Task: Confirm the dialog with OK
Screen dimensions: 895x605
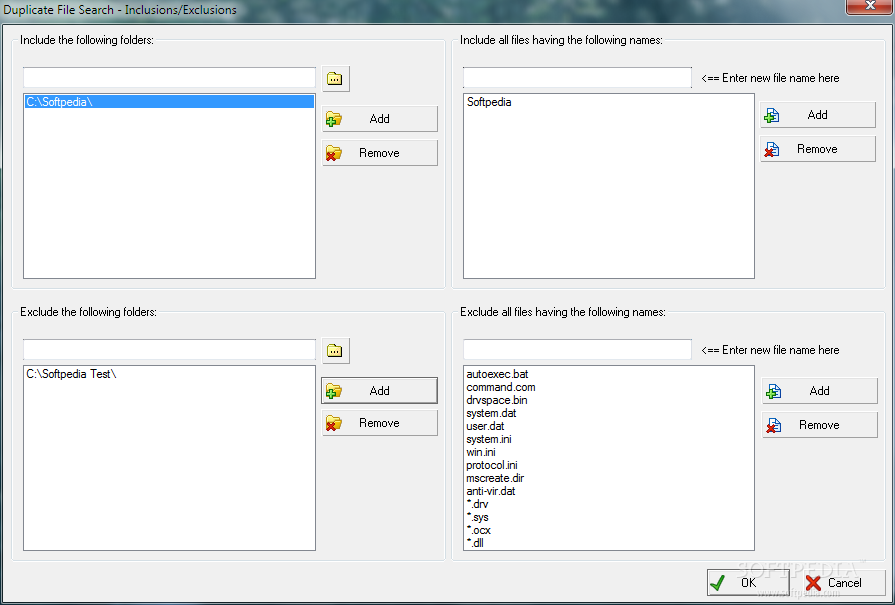Action: click(x=748, y=583)
